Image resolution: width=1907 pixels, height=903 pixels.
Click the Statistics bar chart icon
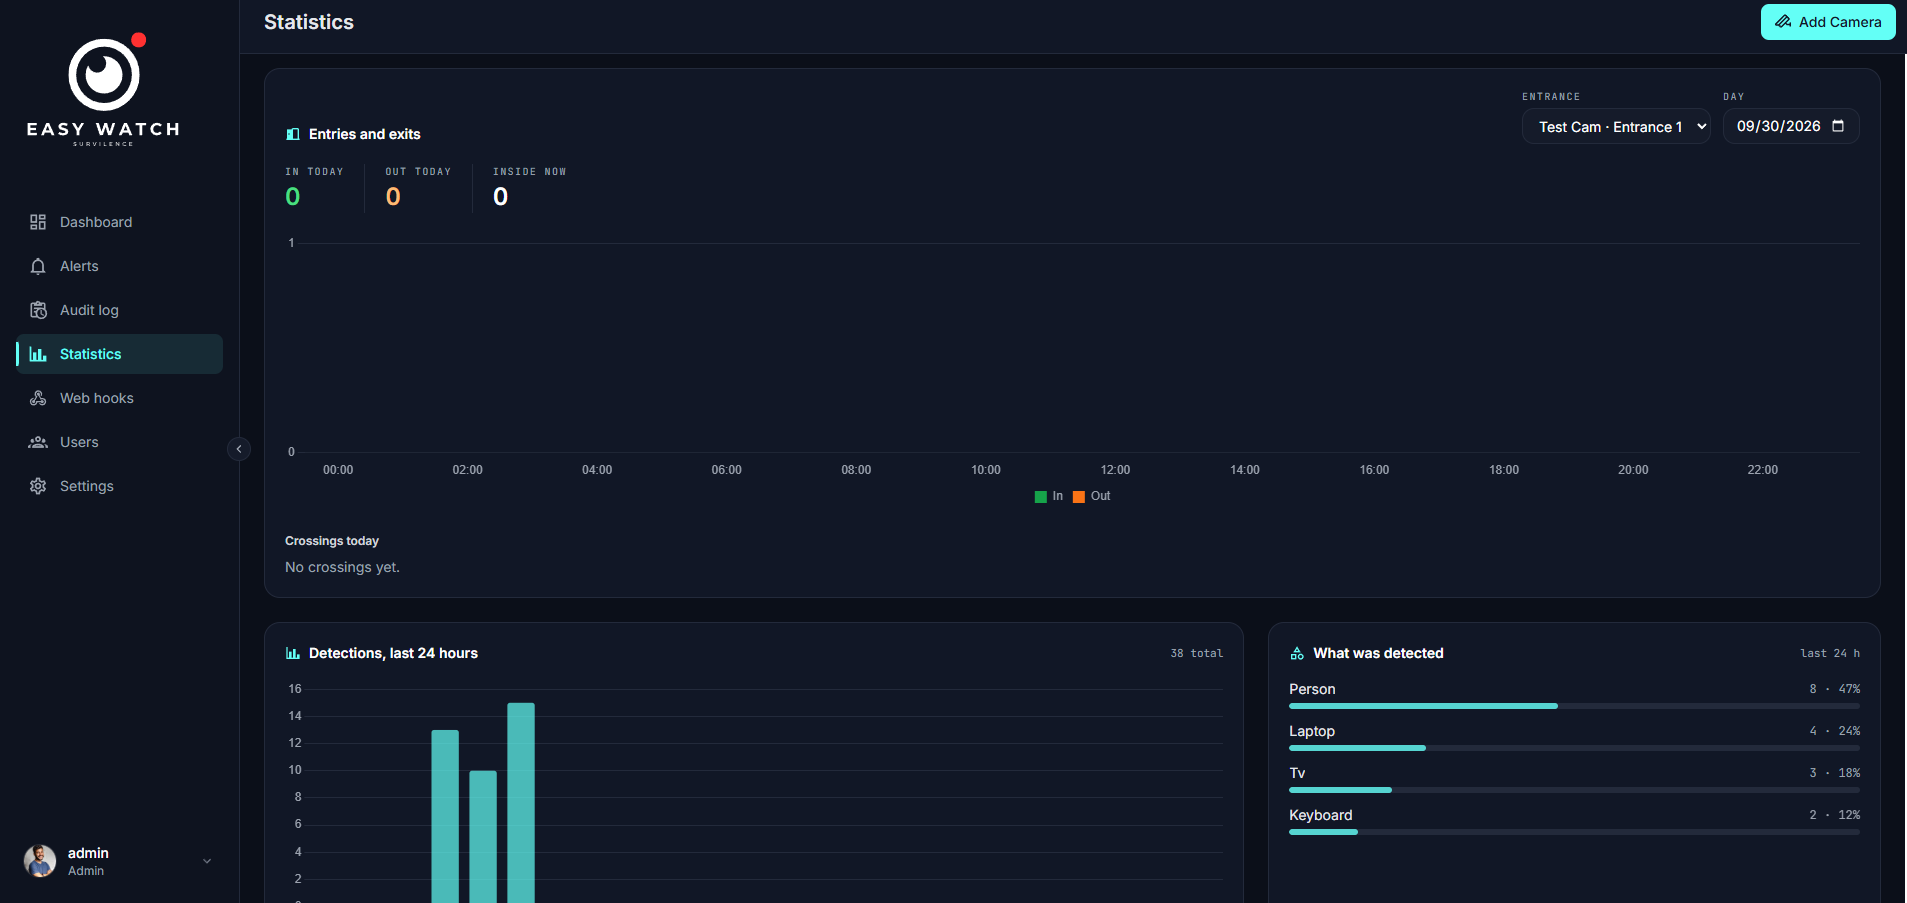point(38,354)
